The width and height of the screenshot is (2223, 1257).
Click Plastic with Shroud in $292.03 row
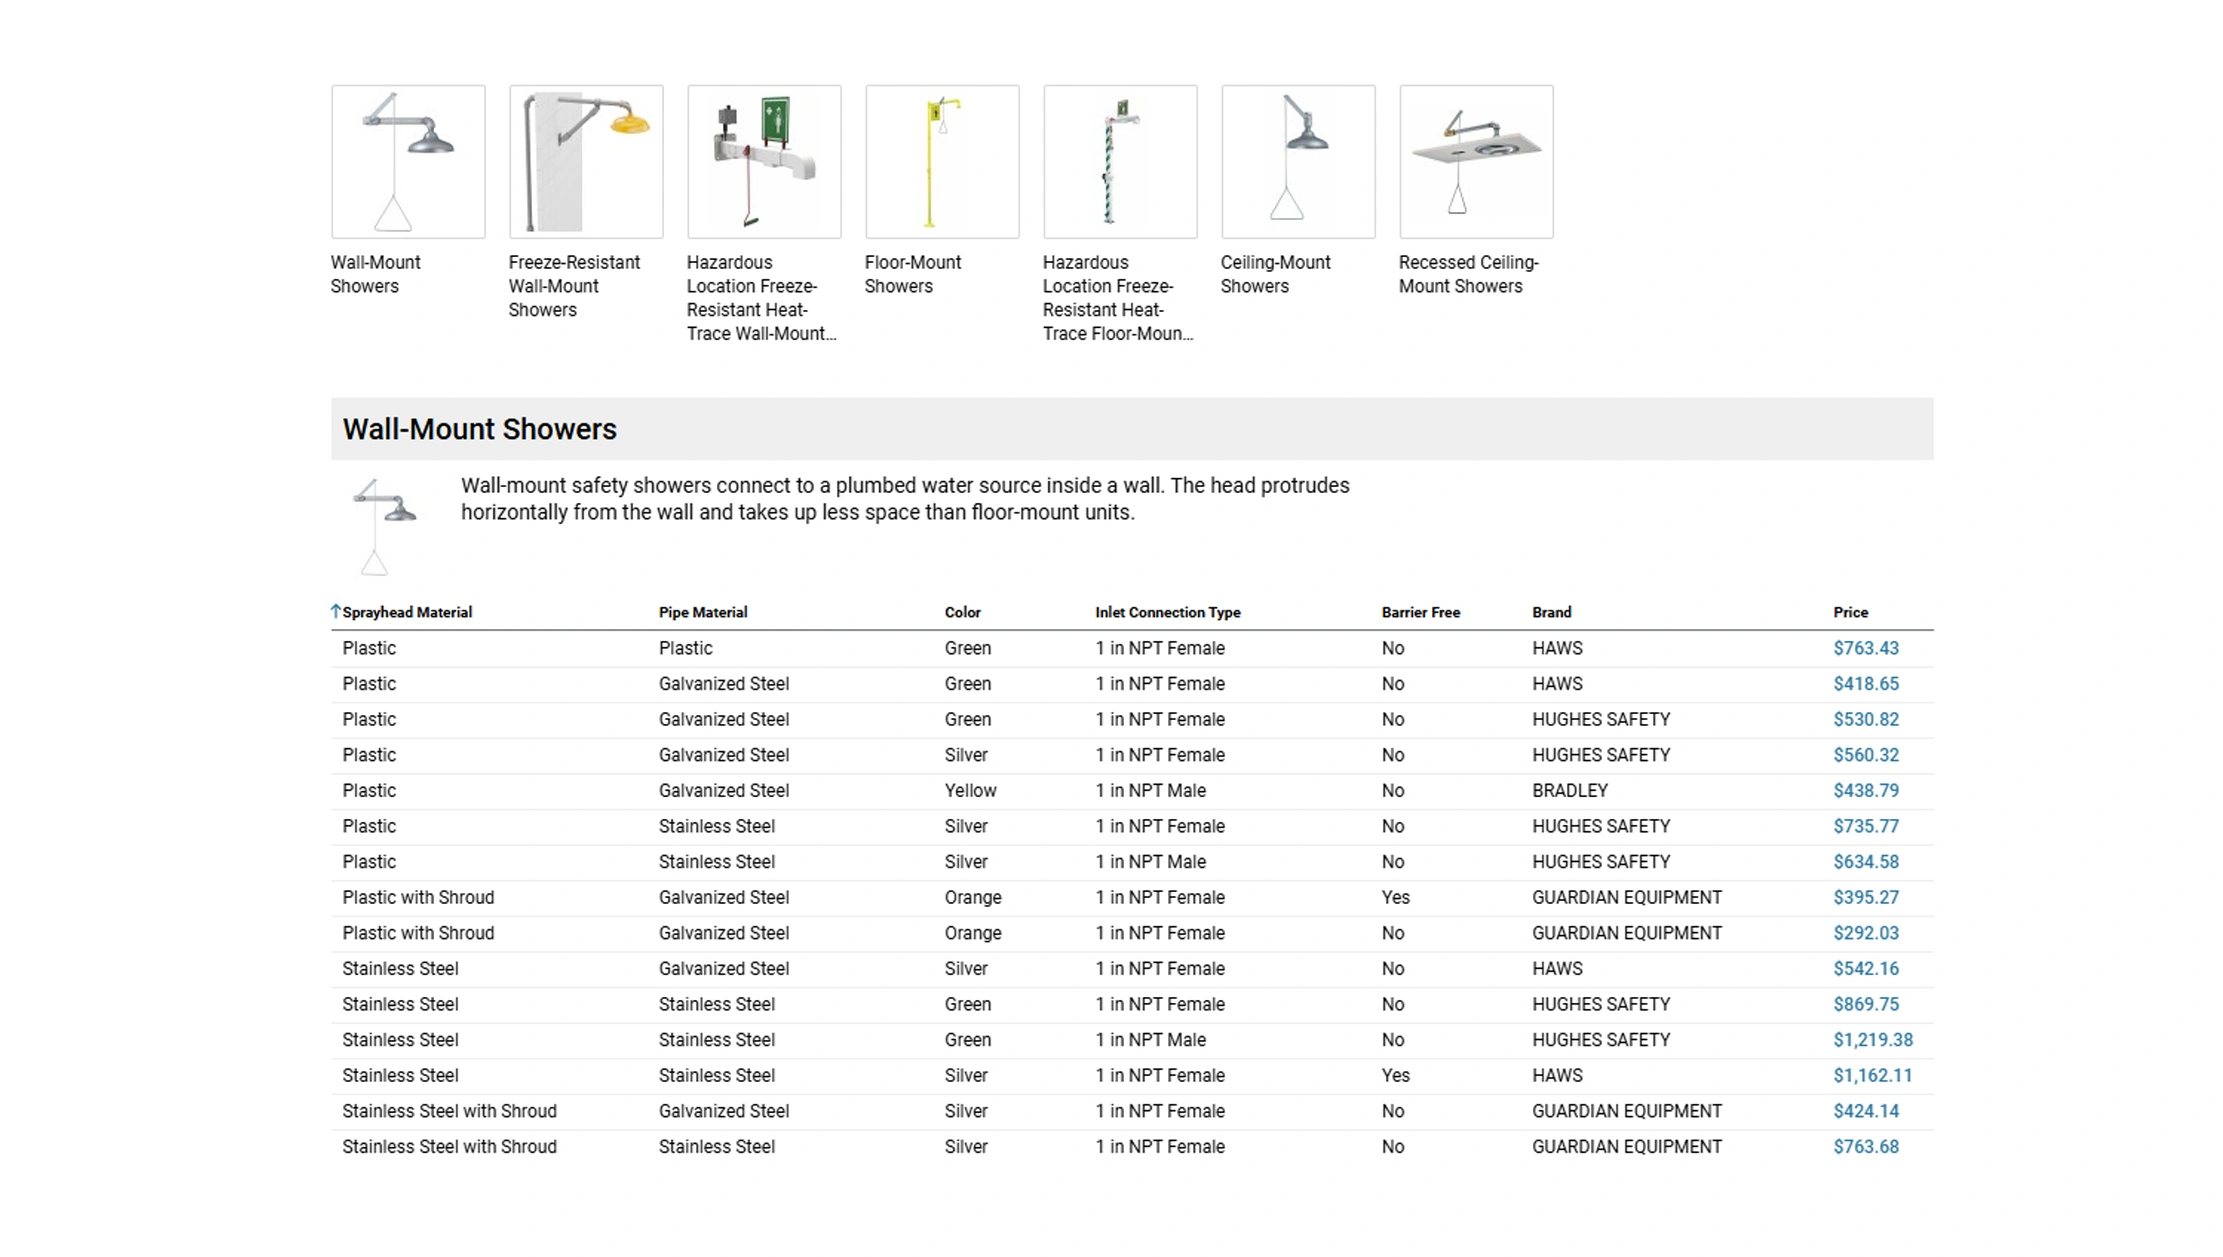tap(419, 933)
